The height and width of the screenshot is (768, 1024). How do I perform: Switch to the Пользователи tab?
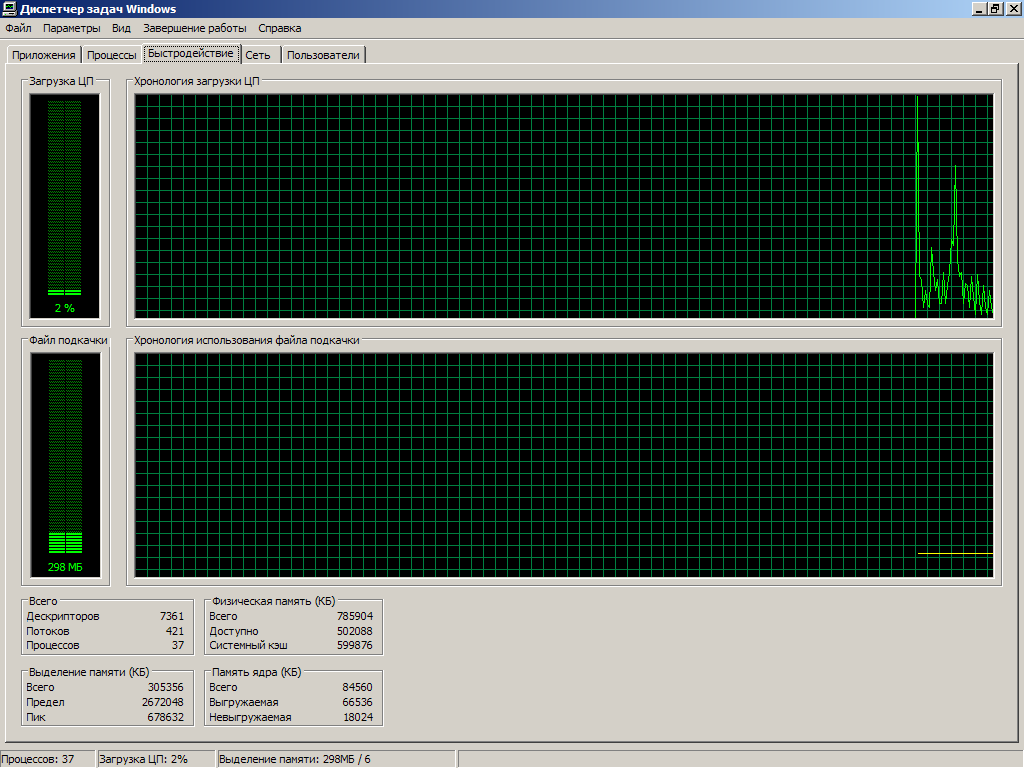pyautogui.click(x=323, y=55)
